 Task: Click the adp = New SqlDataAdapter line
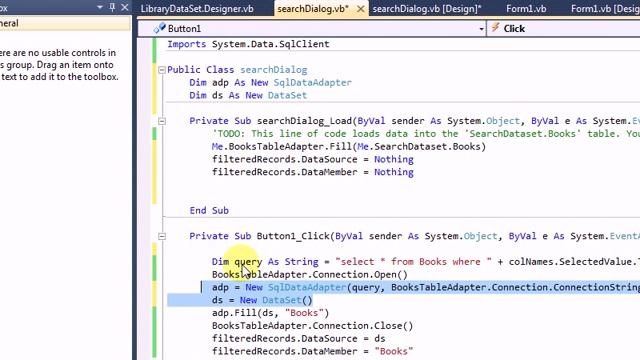point(426,287)
